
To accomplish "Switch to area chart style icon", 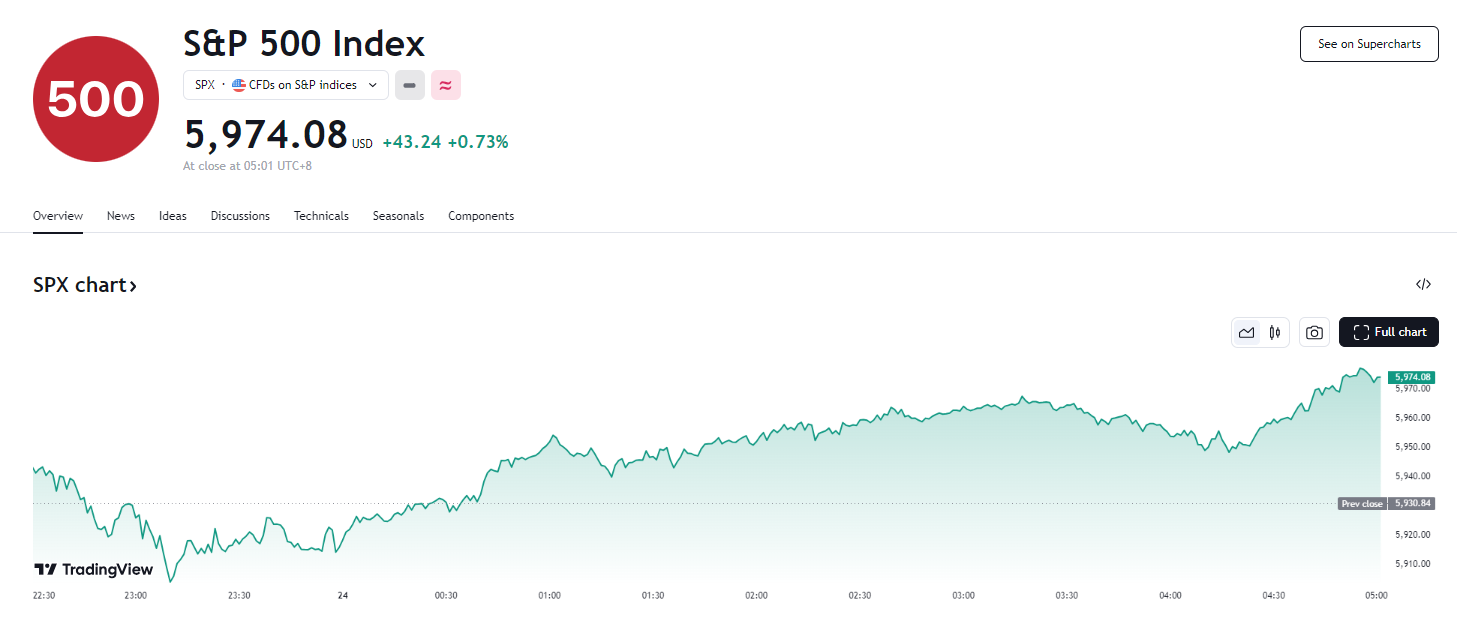I will (x=1246, y=333).
